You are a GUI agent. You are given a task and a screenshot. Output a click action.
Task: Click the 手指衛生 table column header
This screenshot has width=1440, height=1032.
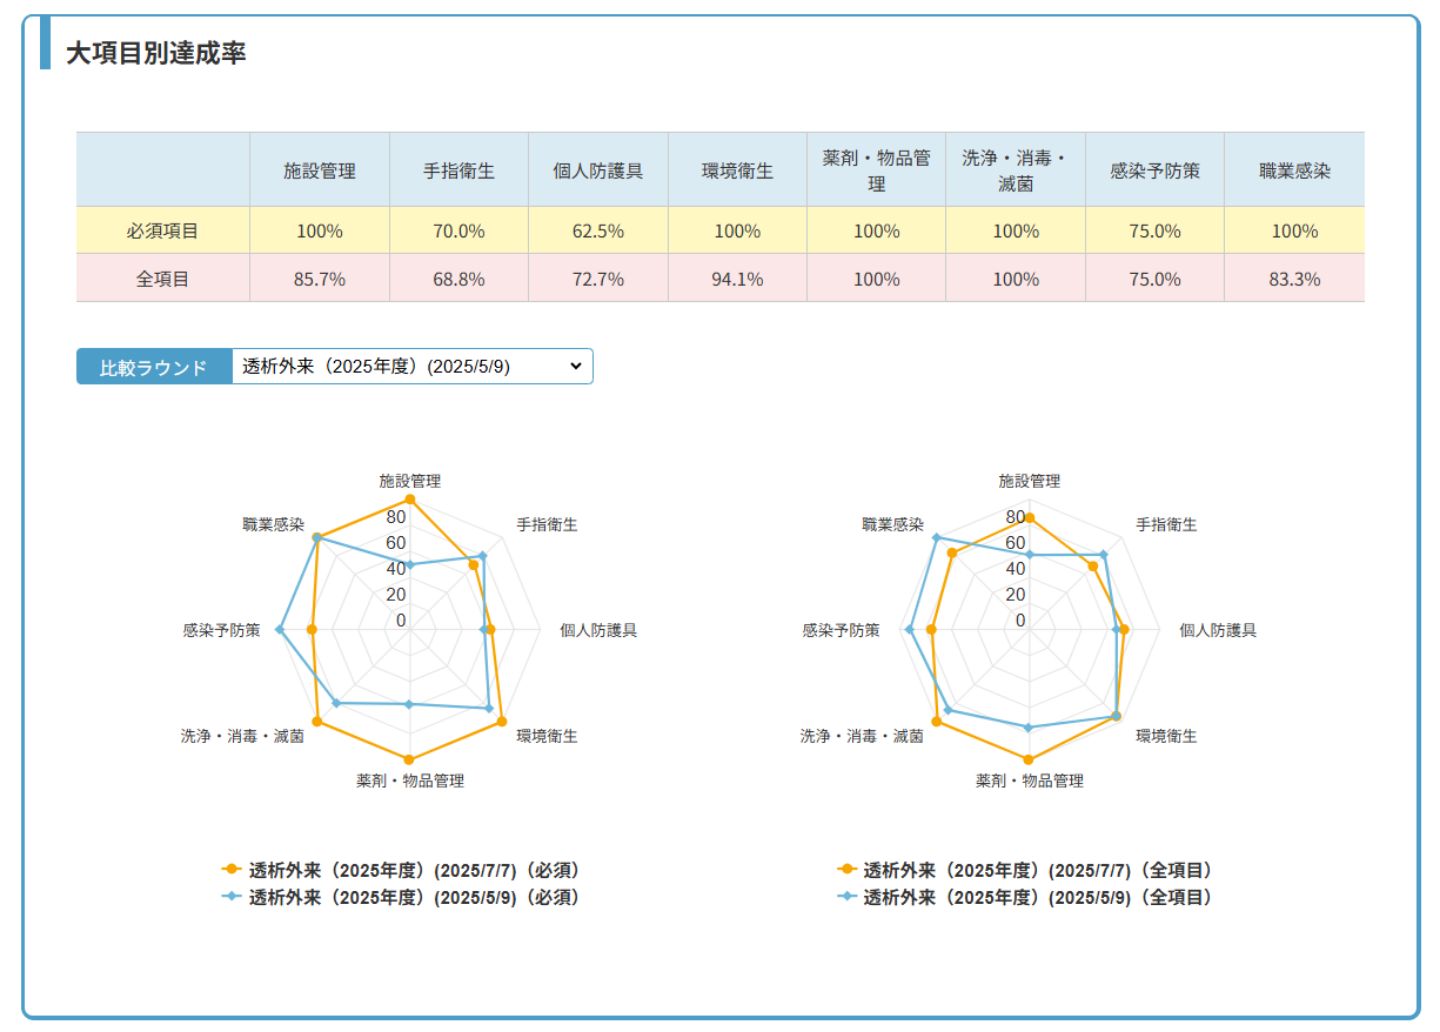coord(458,171)
